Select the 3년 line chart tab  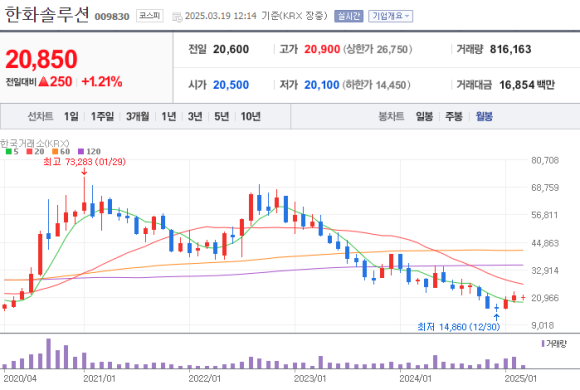click(195, 117)
